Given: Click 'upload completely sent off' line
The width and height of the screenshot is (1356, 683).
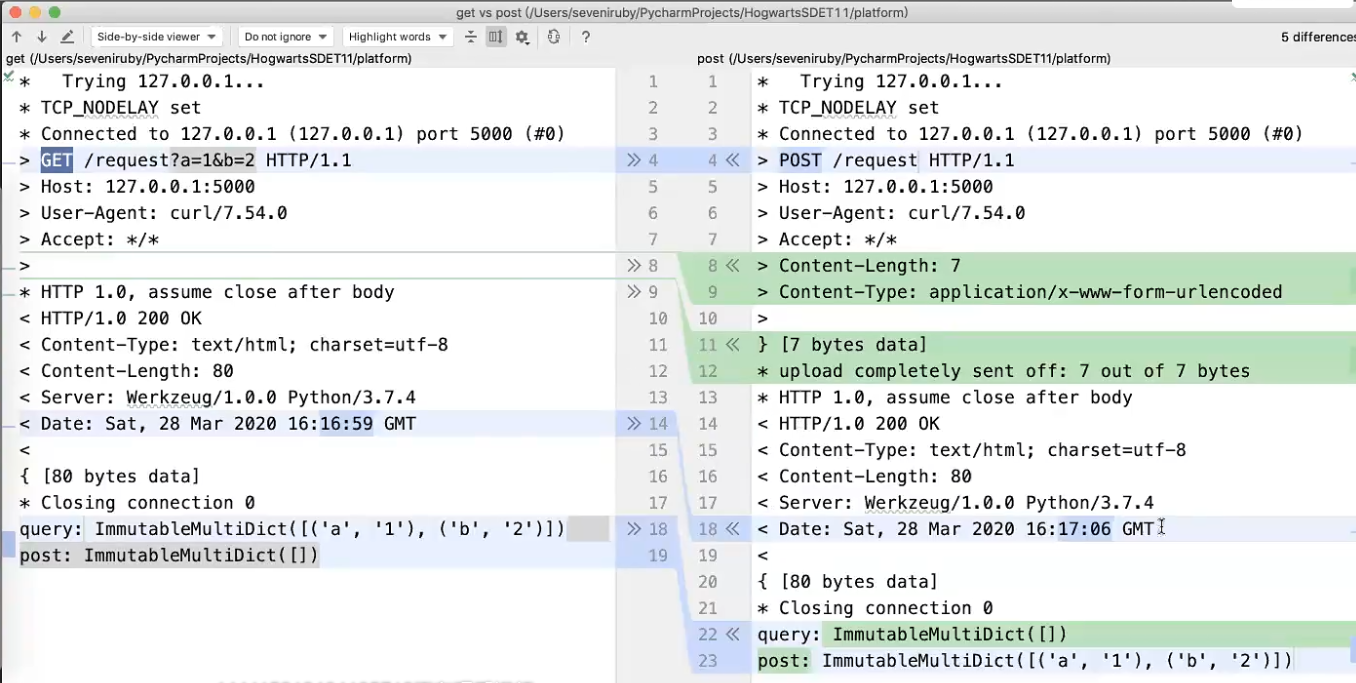Looking at the screenshot, I should (x=1003, y=371).
